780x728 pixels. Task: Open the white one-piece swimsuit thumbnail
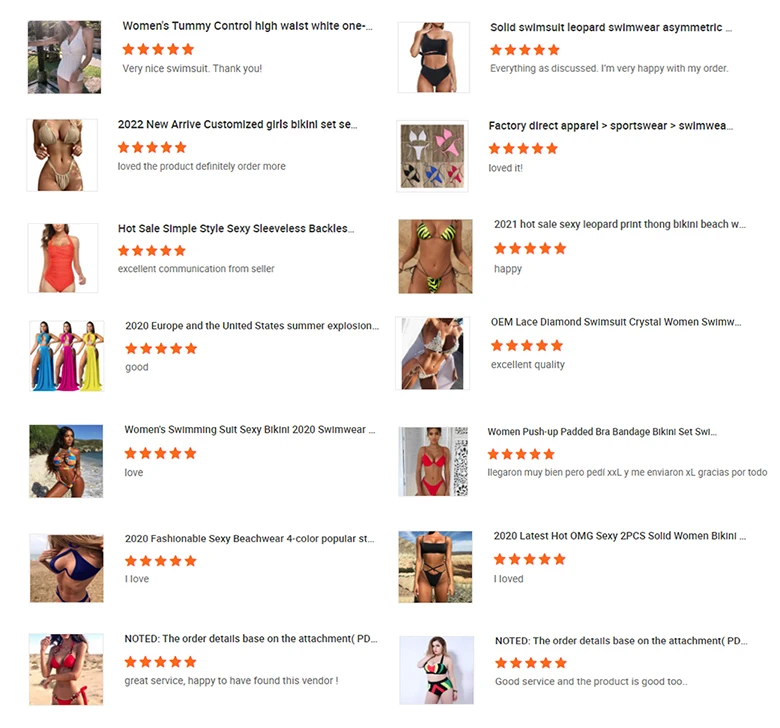pyautogui.click(x=64, y=57)
